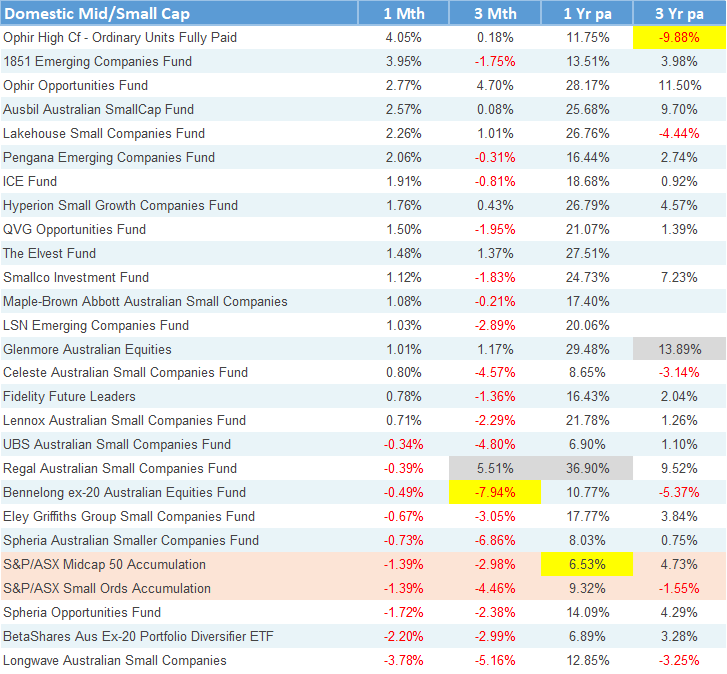This screenshot has width=727, height=674.
Task: Select 'Fidelity Future Leaders' row name
Action: (69, 397)
